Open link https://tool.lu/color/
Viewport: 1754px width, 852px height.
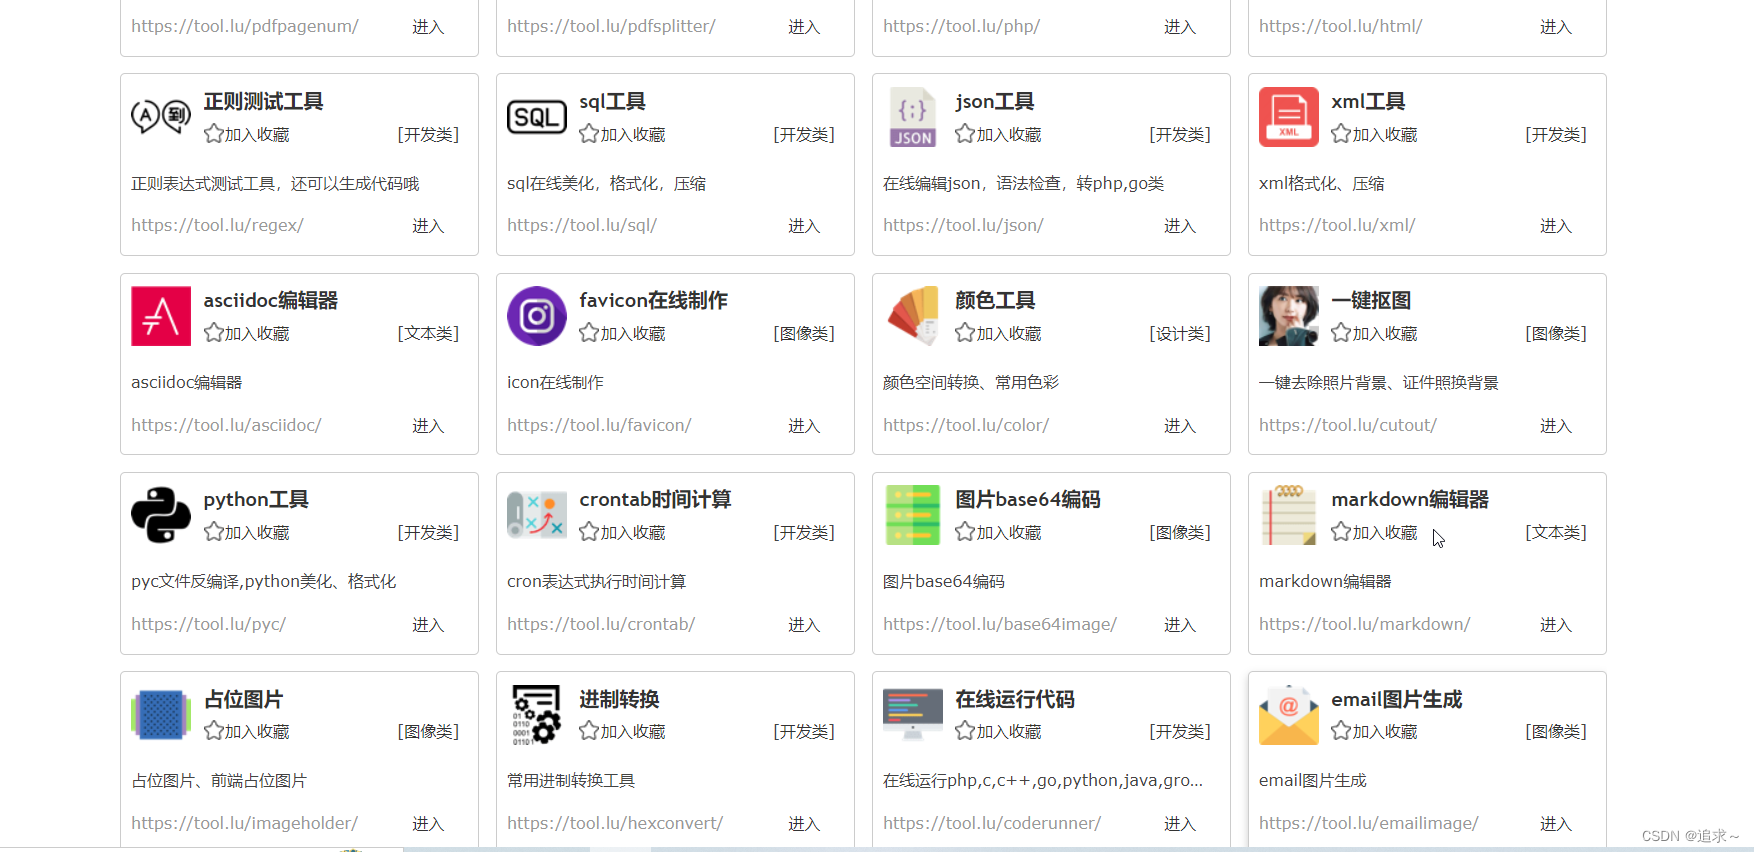pyautogui.click(x=966, y=425)
